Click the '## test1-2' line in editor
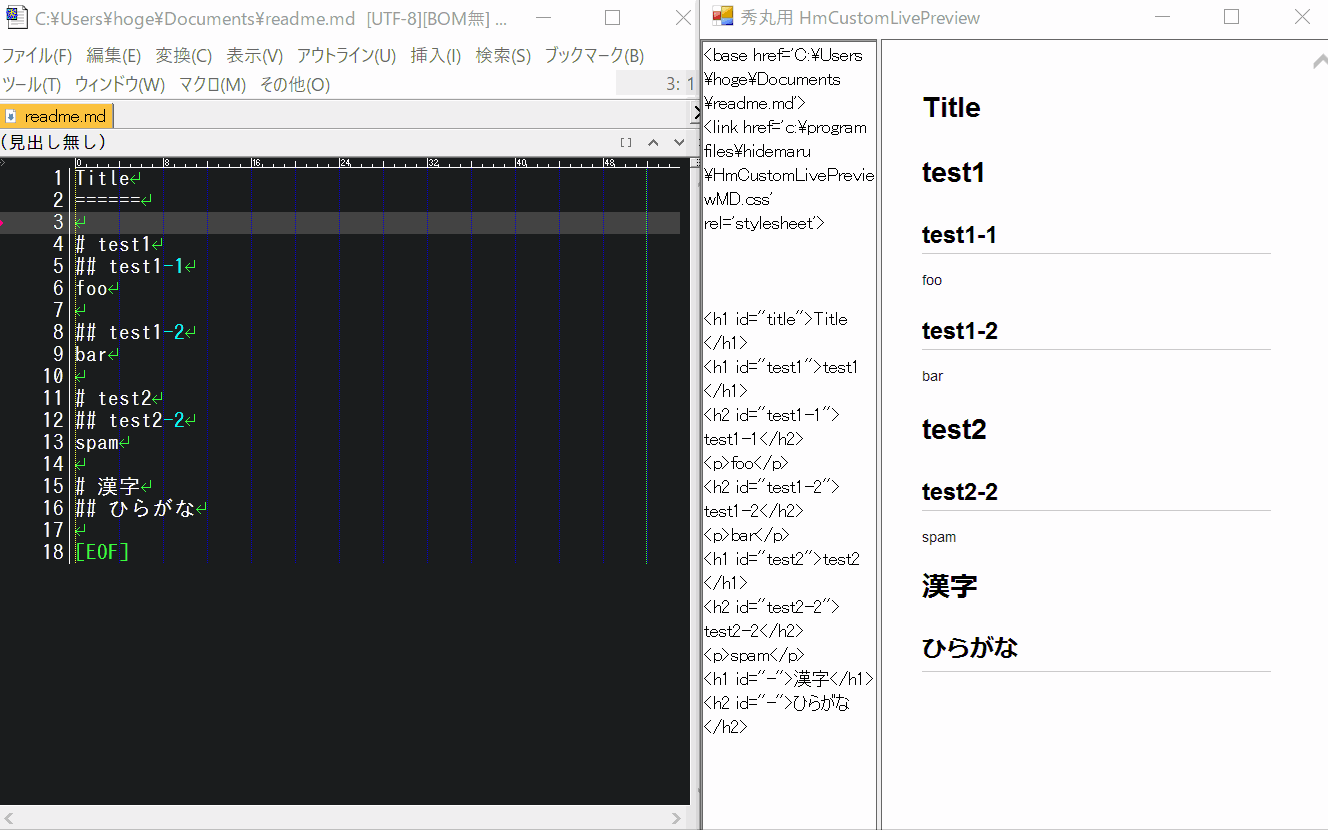This screenshot has height=830, width=1328. click(130, 333)
